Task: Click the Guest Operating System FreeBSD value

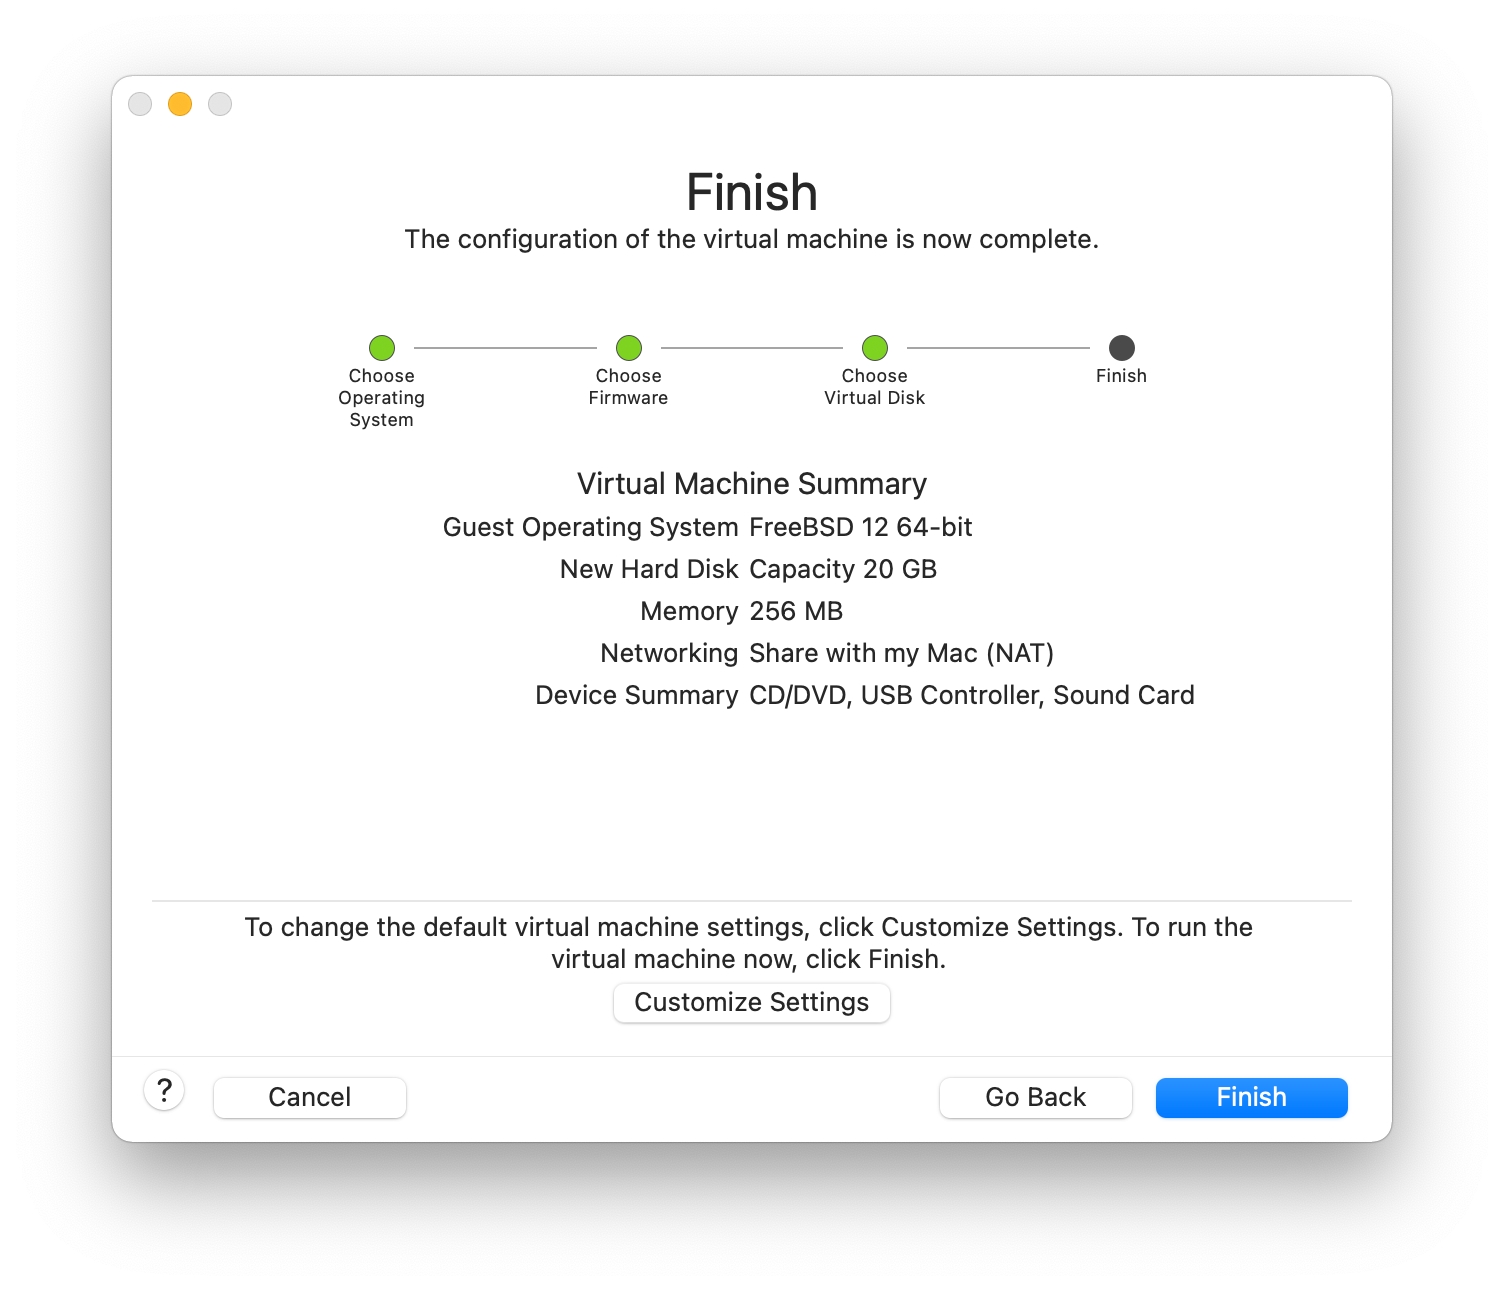Action: [x=861, y=527]
